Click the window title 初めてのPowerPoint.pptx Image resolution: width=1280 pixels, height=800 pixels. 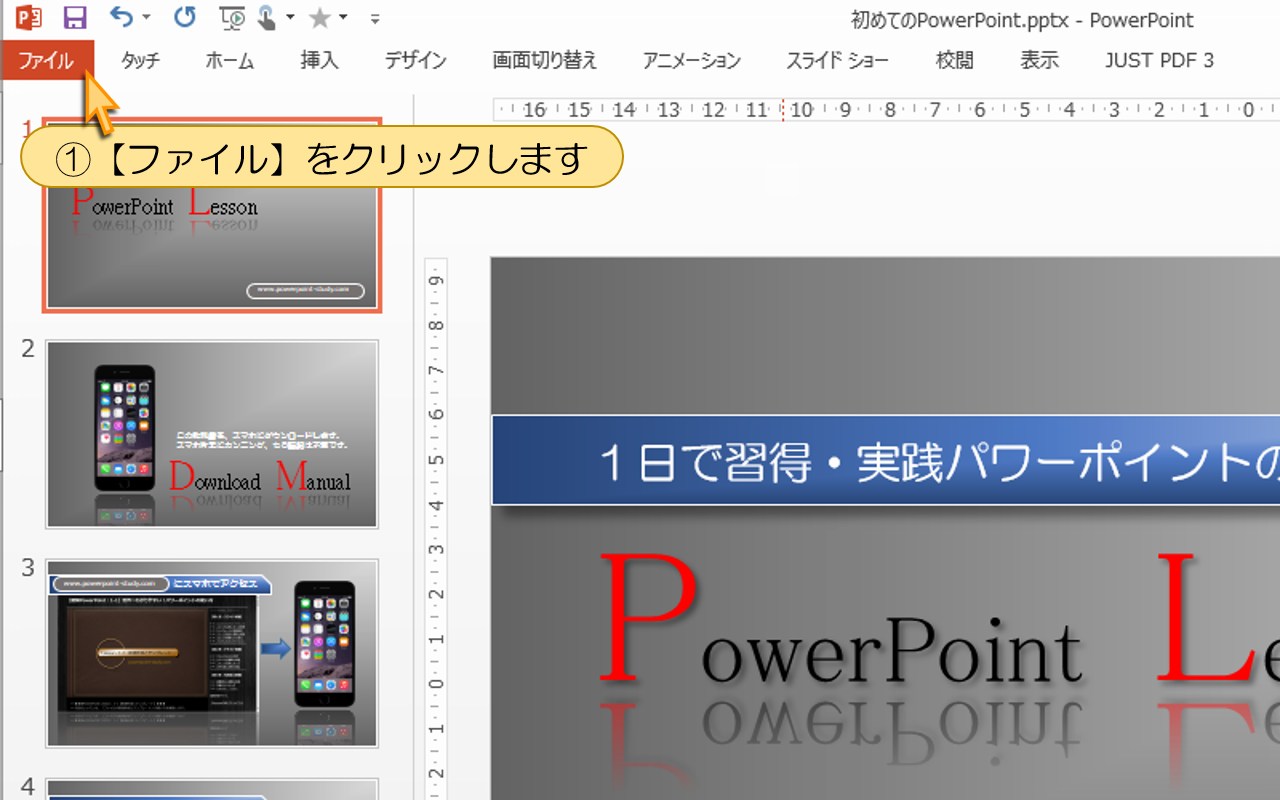[958, 20]
